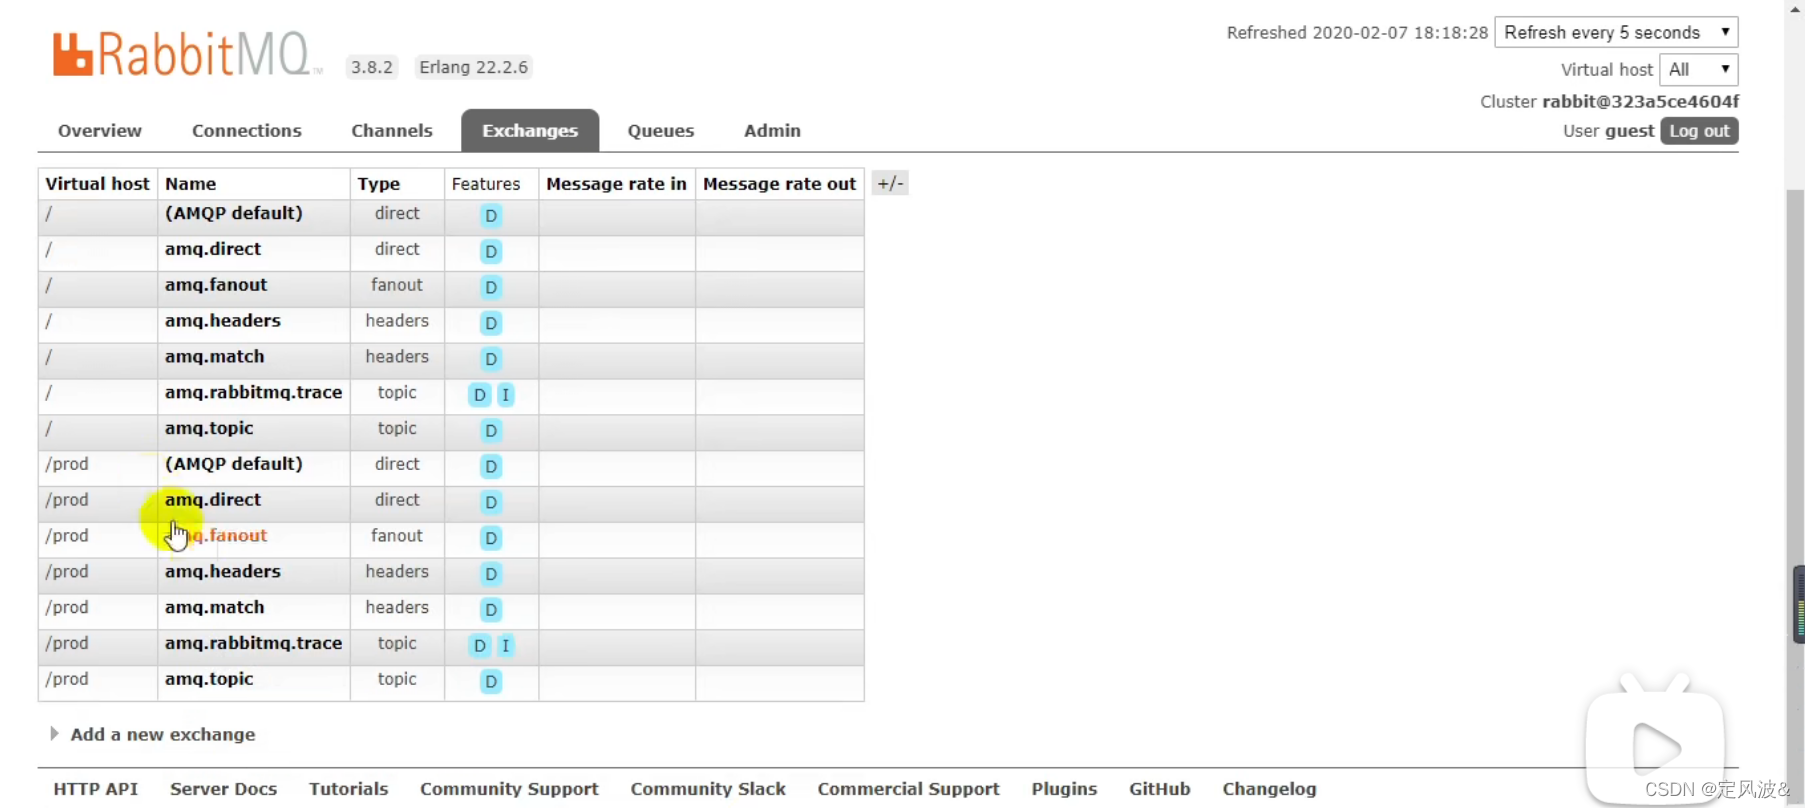Open amq.direct exchange in /prod vhost
Screen dimensions: 1805x808
[213, 500]
